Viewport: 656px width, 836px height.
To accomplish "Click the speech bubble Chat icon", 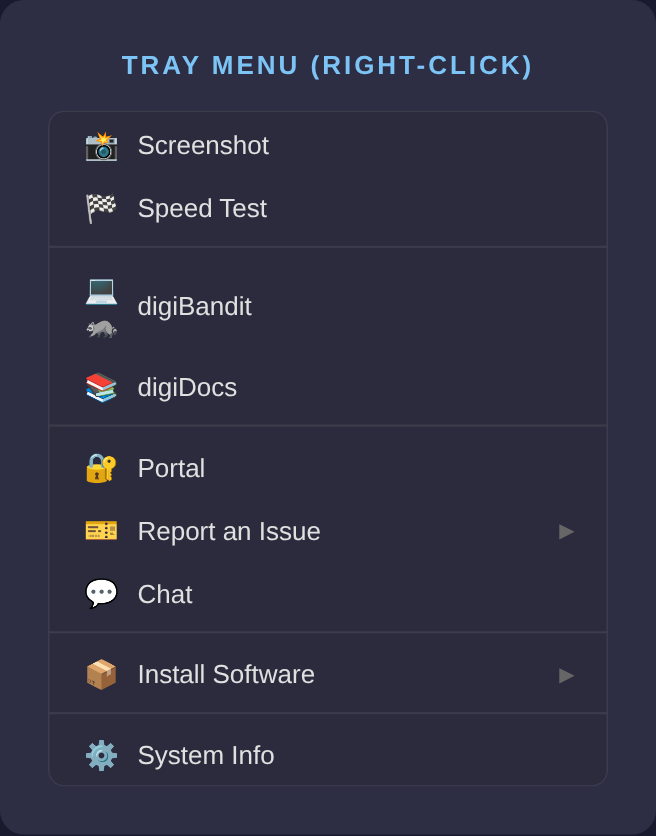I will pyautogui.click(x=101, y=595).
